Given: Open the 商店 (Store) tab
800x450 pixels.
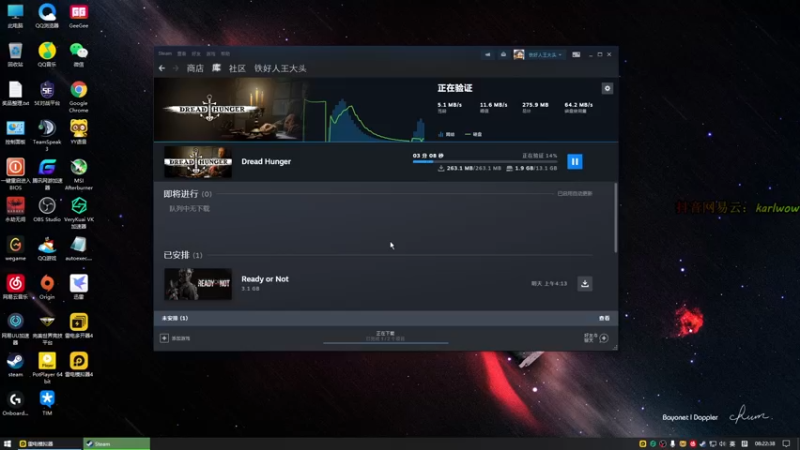Looking at the screenshot, I should pos(195,68).
